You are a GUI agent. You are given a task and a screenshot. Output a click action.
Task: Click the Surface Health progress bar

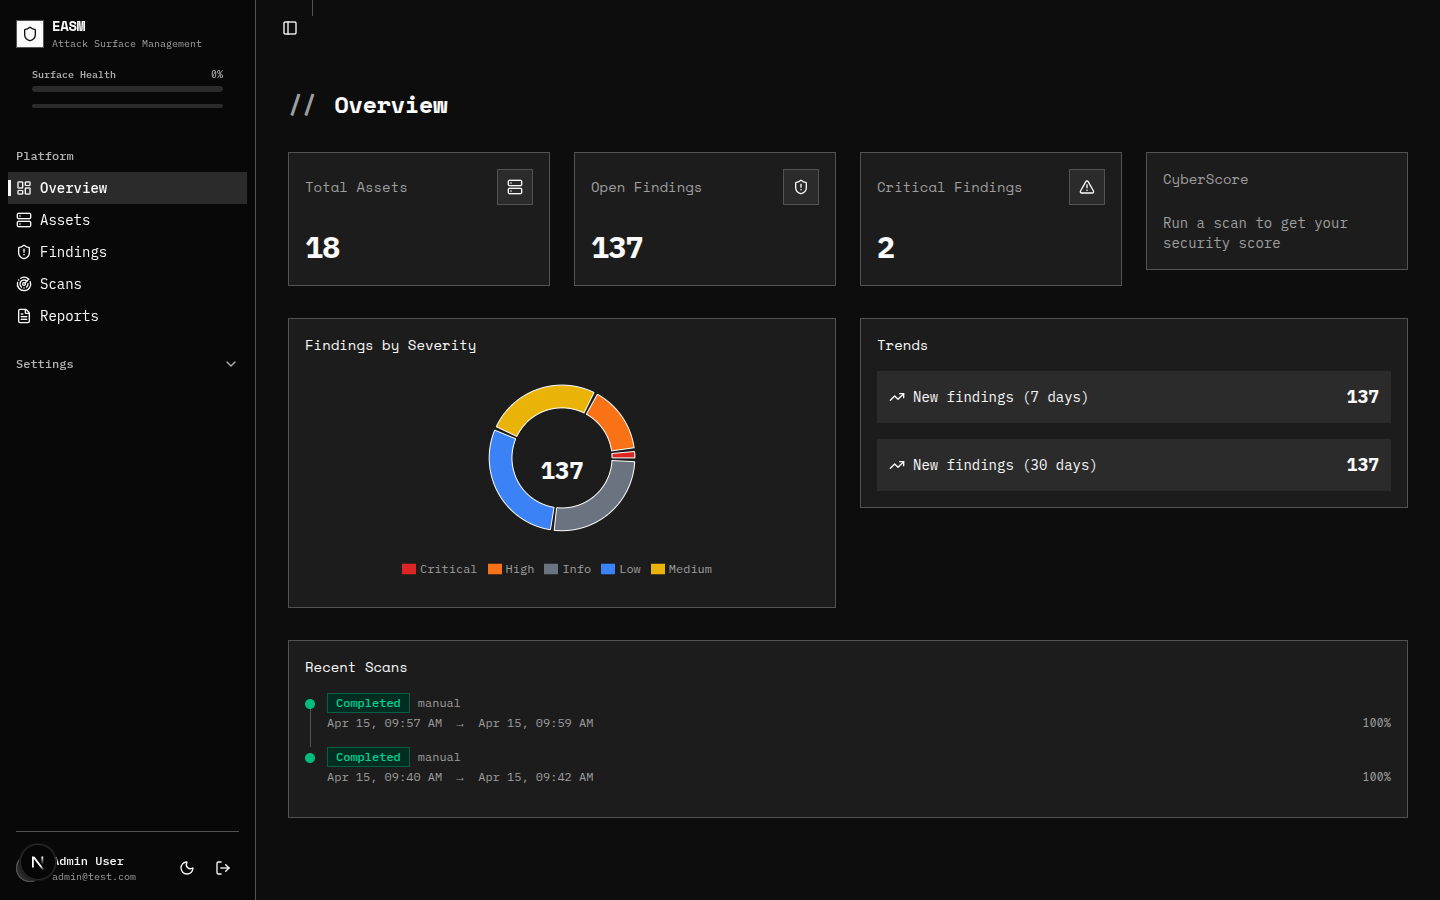[127, 89]
